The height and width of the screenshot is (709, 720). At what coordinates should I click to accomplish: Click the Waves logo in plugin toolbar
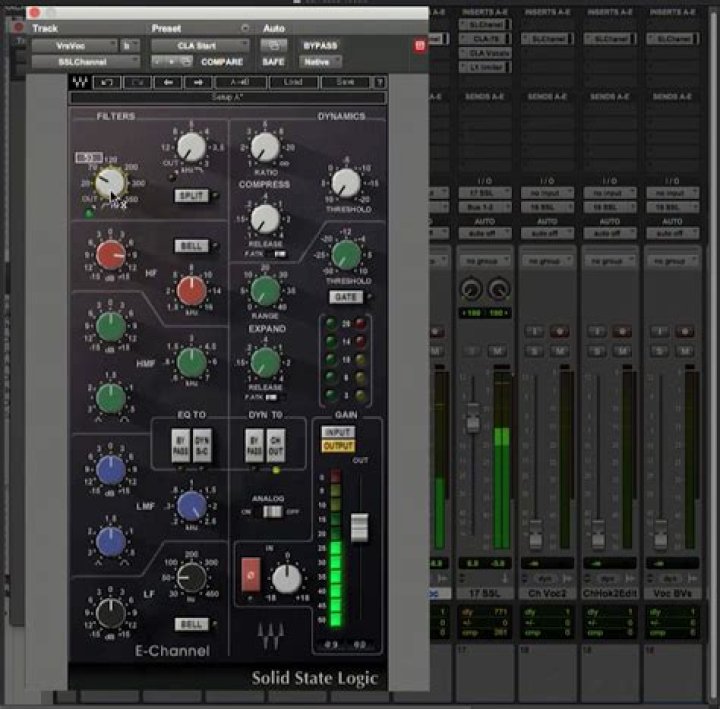coord(80,82)
